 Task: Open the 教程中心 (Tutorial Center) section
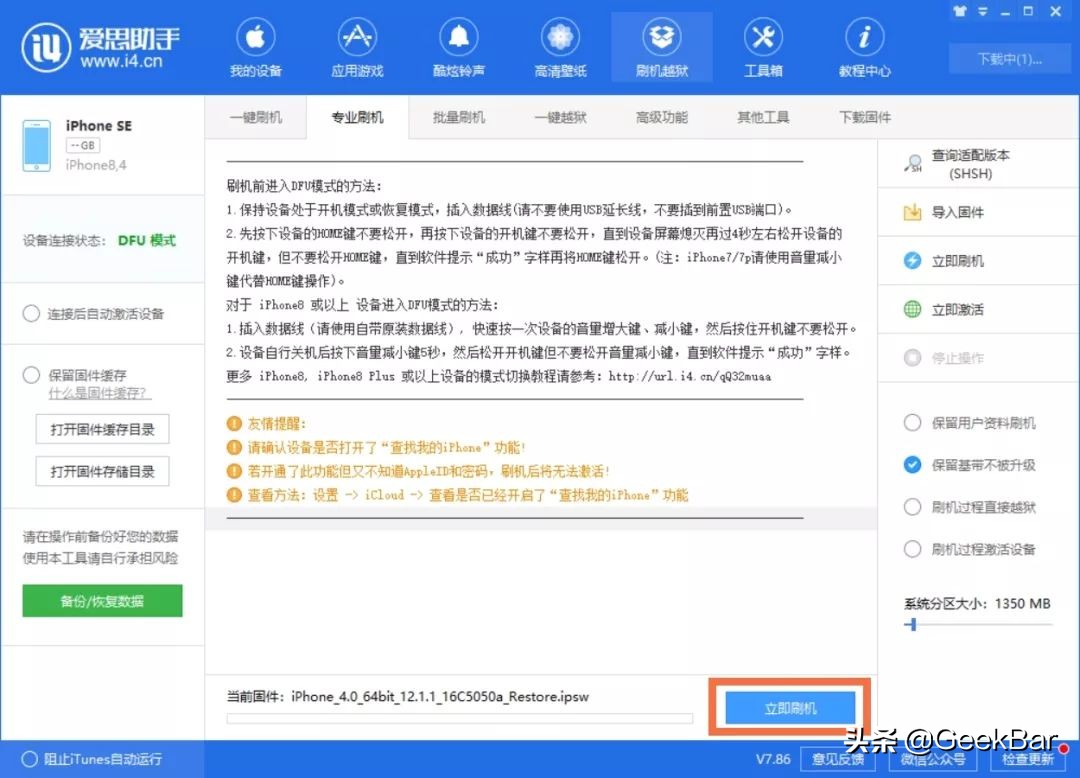[862, 46]
